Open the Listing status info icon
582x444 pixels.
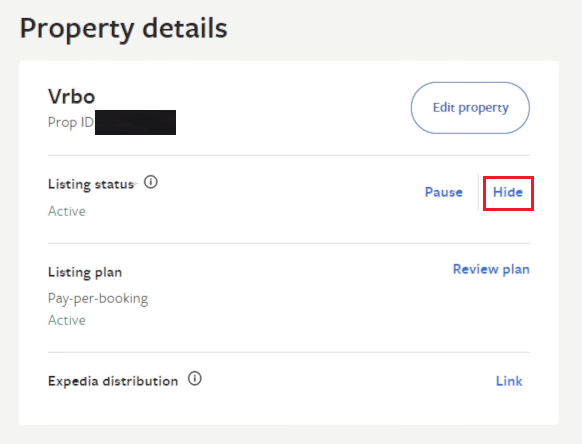click(x=151, y=182)
